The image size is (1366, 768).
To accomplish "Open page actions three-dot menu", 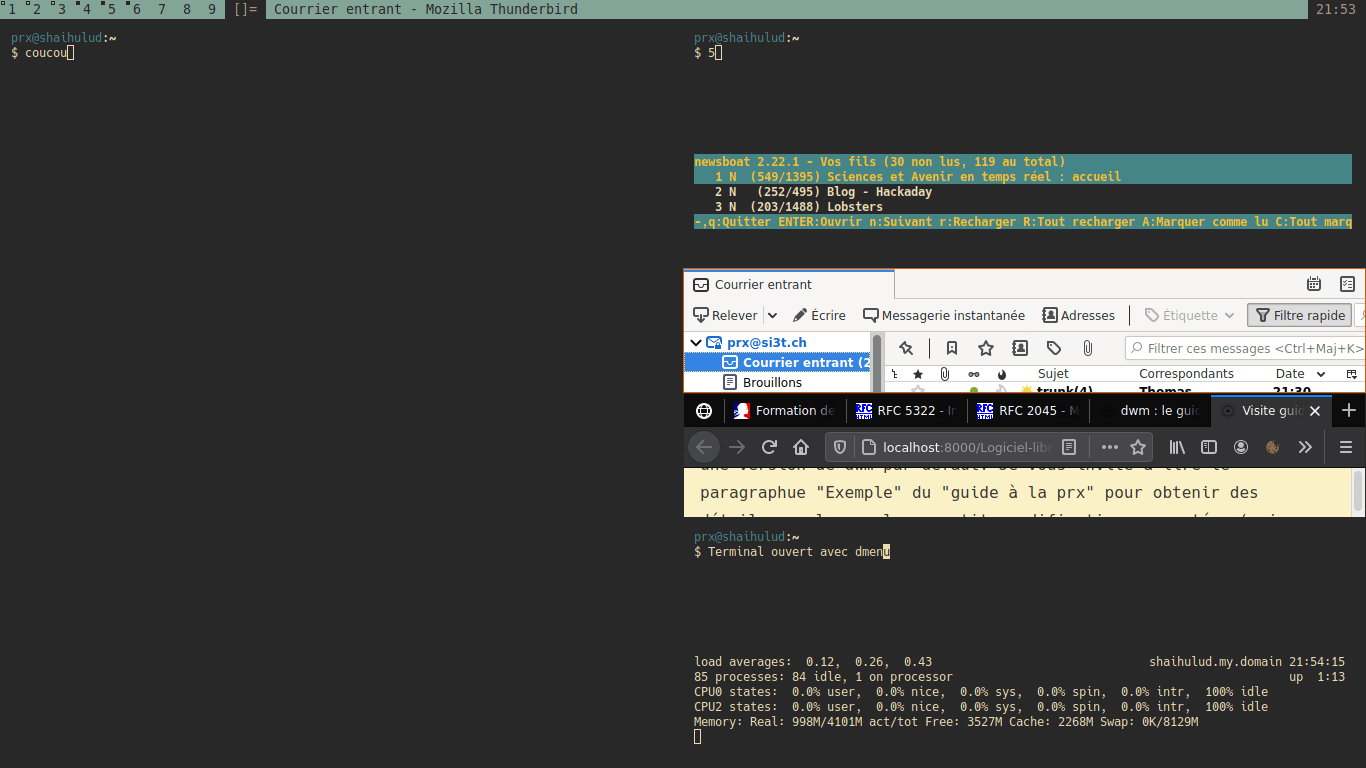I will 1109,447.
